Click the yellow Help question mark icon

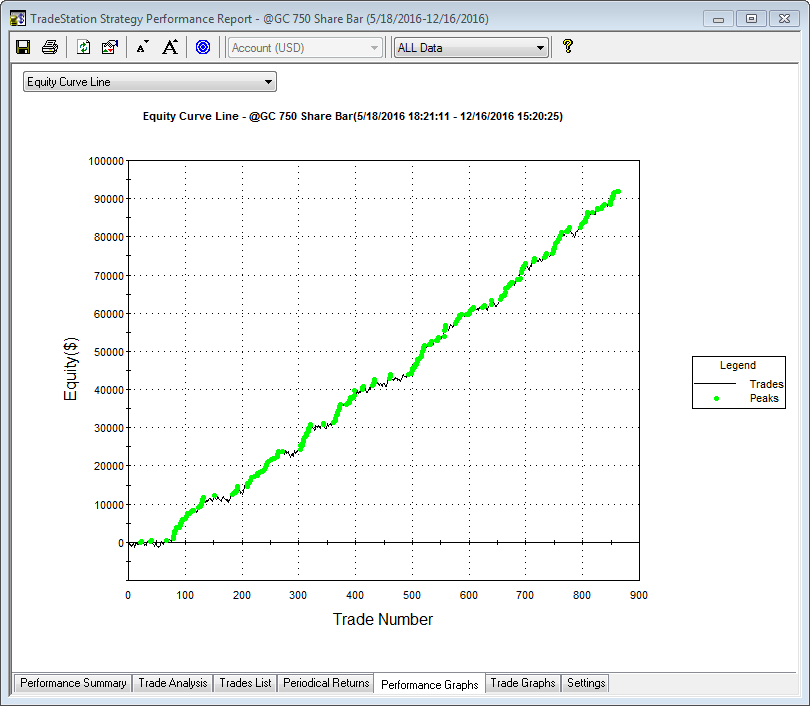pos(568,46)
